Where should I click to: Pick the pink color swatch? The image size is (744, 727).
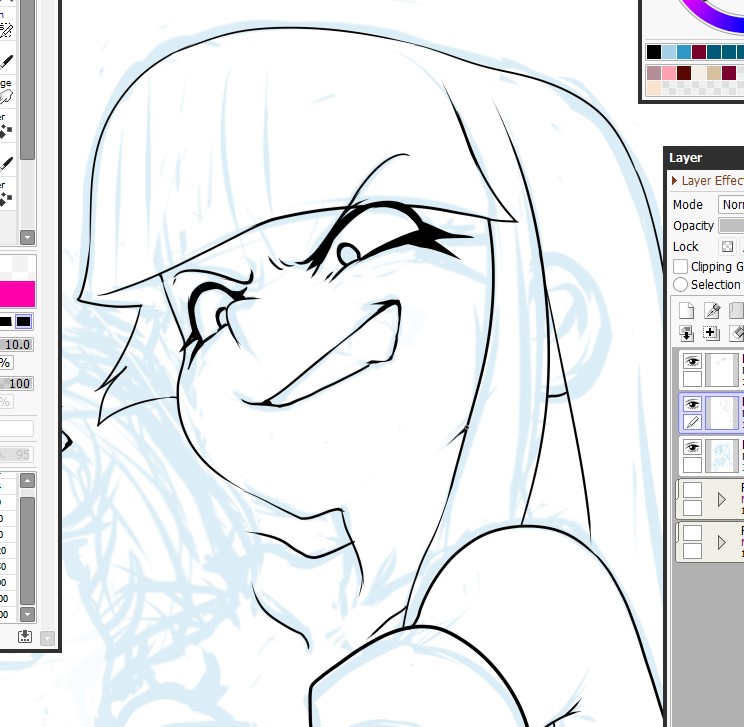669,73
